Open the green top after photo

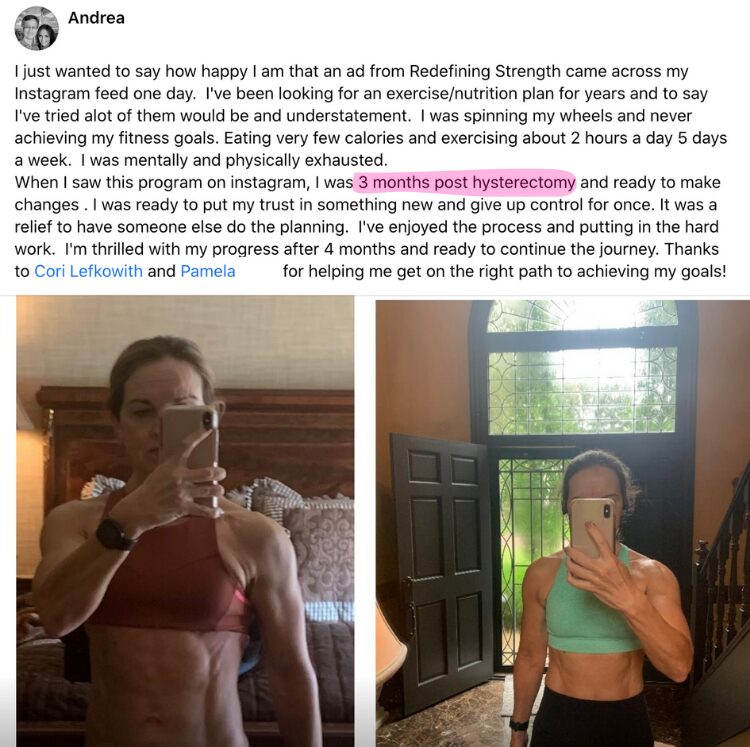(x=562, y=523)
